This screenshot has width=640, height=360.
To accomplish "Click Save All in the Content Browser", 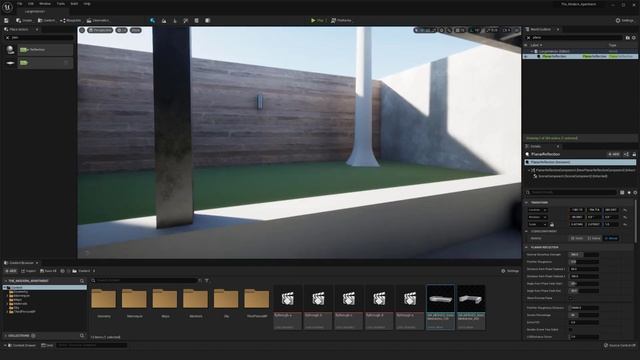I will click(x=48, y=271).
